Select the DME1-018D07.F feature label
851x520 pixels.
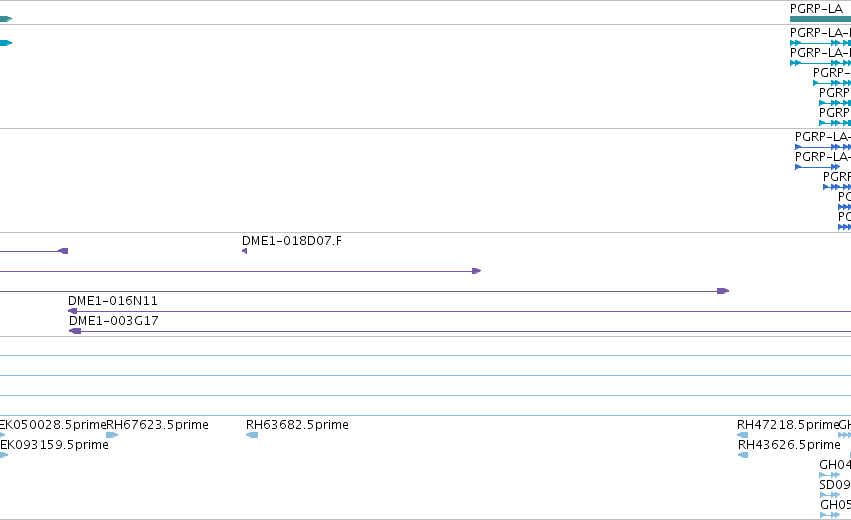click(292, 240)
